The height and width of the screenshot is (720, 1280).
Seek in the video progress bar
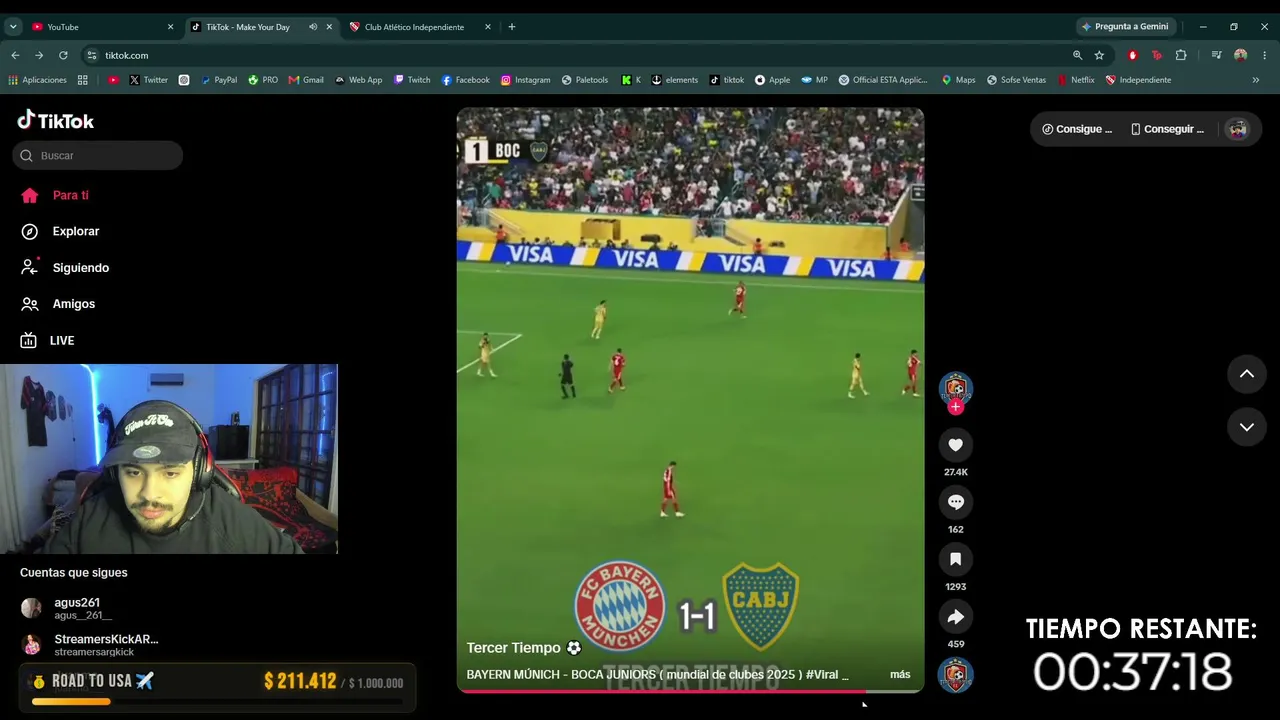(x=690, y=691)
